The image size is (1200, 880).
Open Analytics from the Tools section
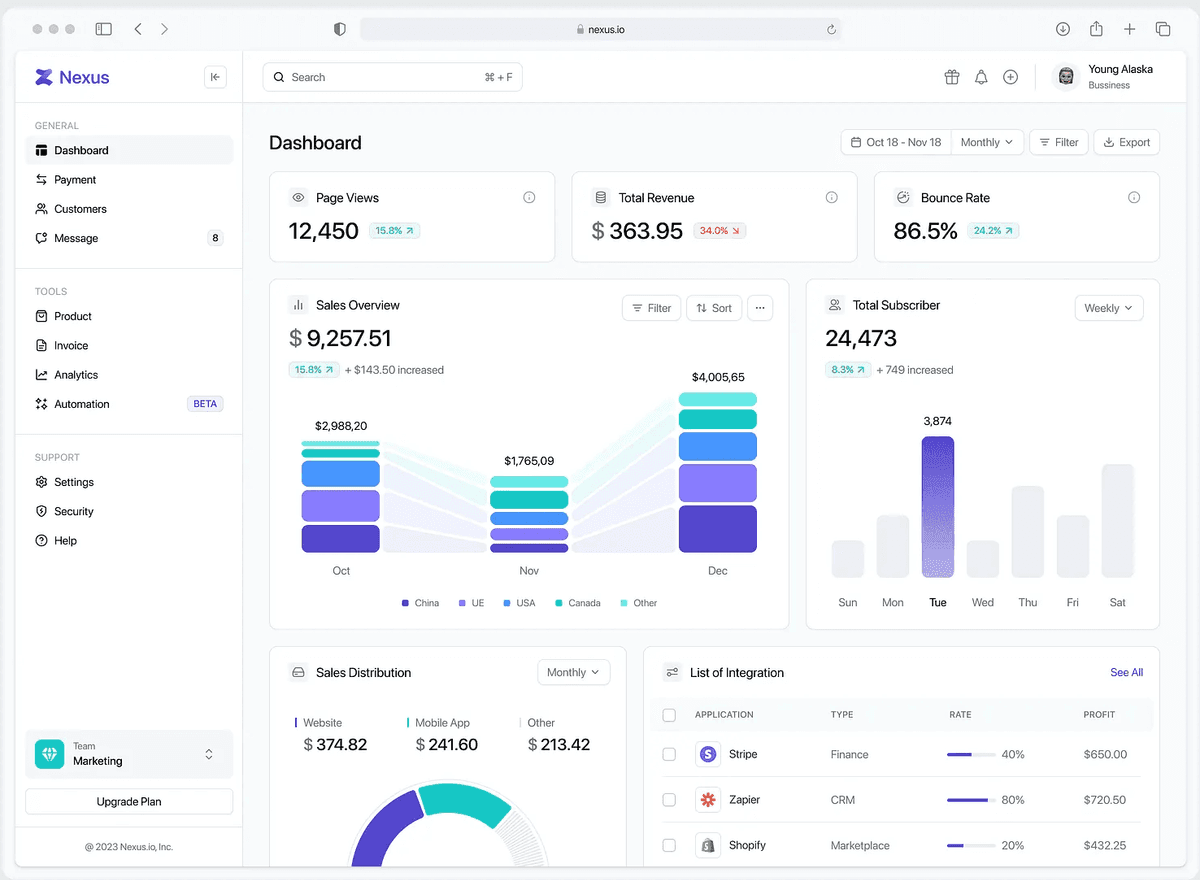tap(76, 374)
